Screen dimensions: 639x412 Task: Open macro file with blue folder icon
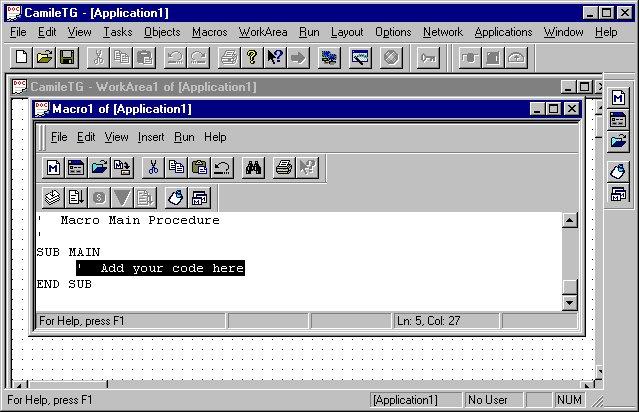(99, 167)
